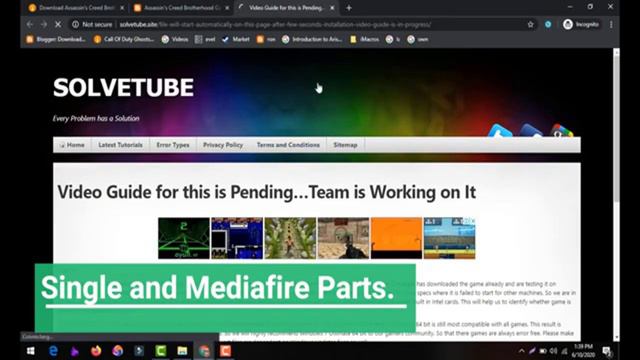Image resolution: width=640 pixels, height=360 pixels.
Task: Click the Google Plus social icon
Action: coord(562,131)
